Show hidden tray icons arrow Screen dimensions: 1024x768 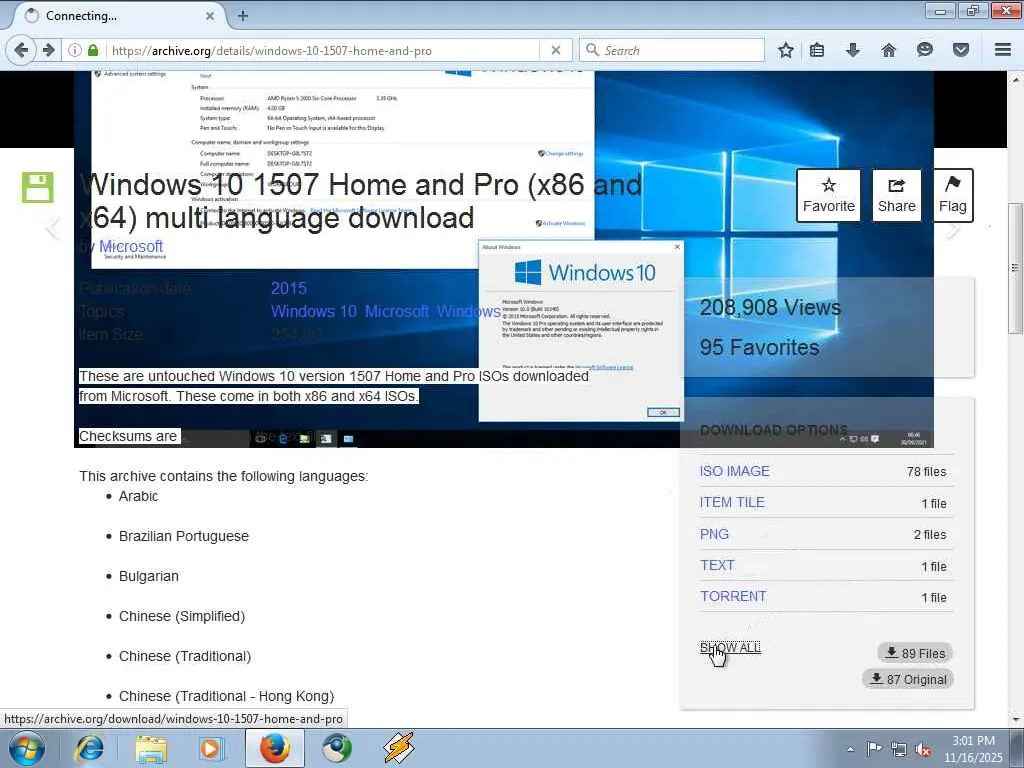(x=850, y=749)
